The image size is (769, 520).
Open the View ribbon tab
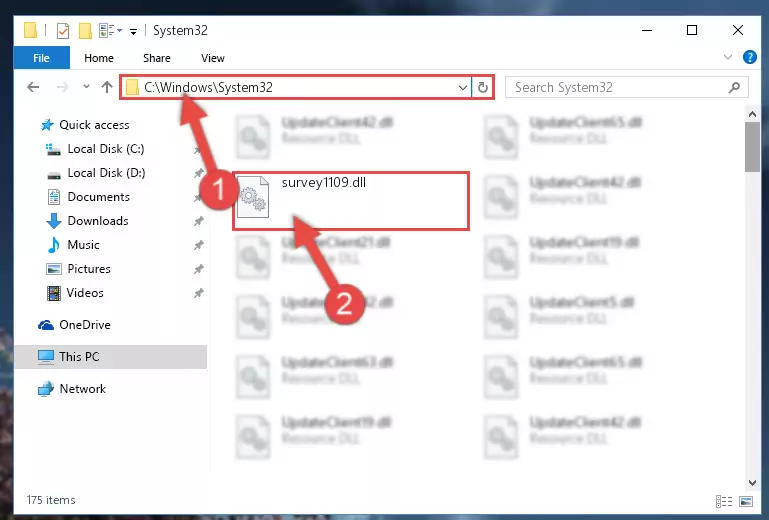click(x=212, y=58)
